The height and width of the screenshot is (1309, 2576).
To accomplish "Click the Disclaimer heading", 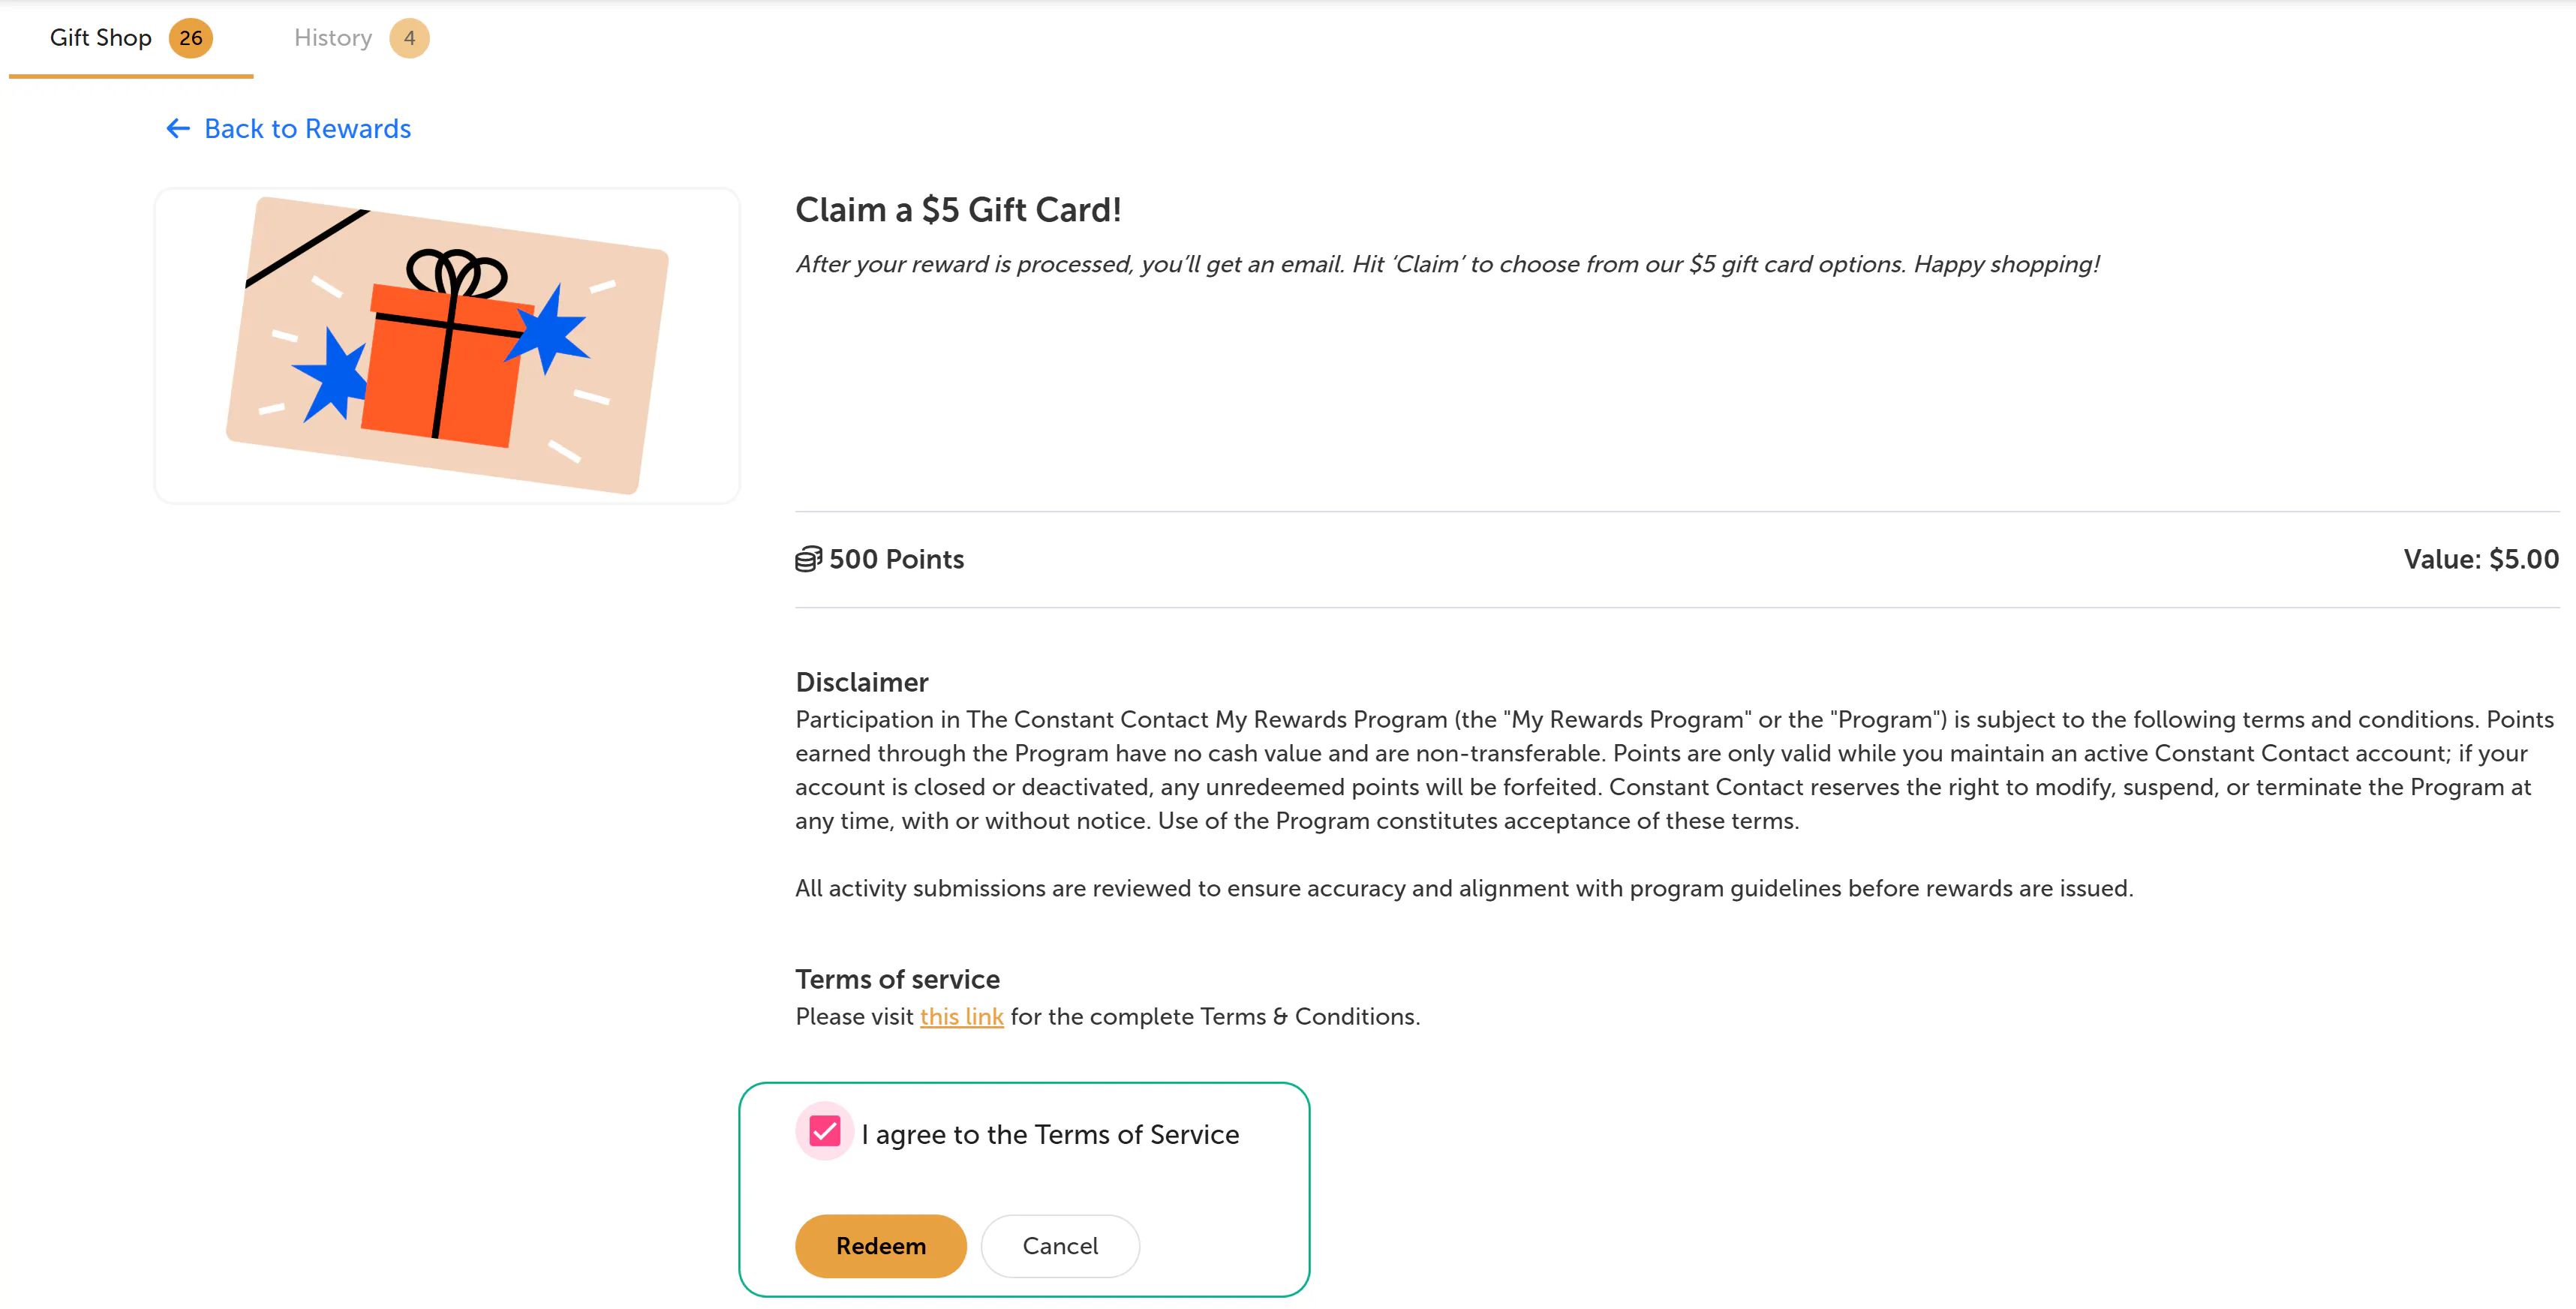I will [862, 682].
